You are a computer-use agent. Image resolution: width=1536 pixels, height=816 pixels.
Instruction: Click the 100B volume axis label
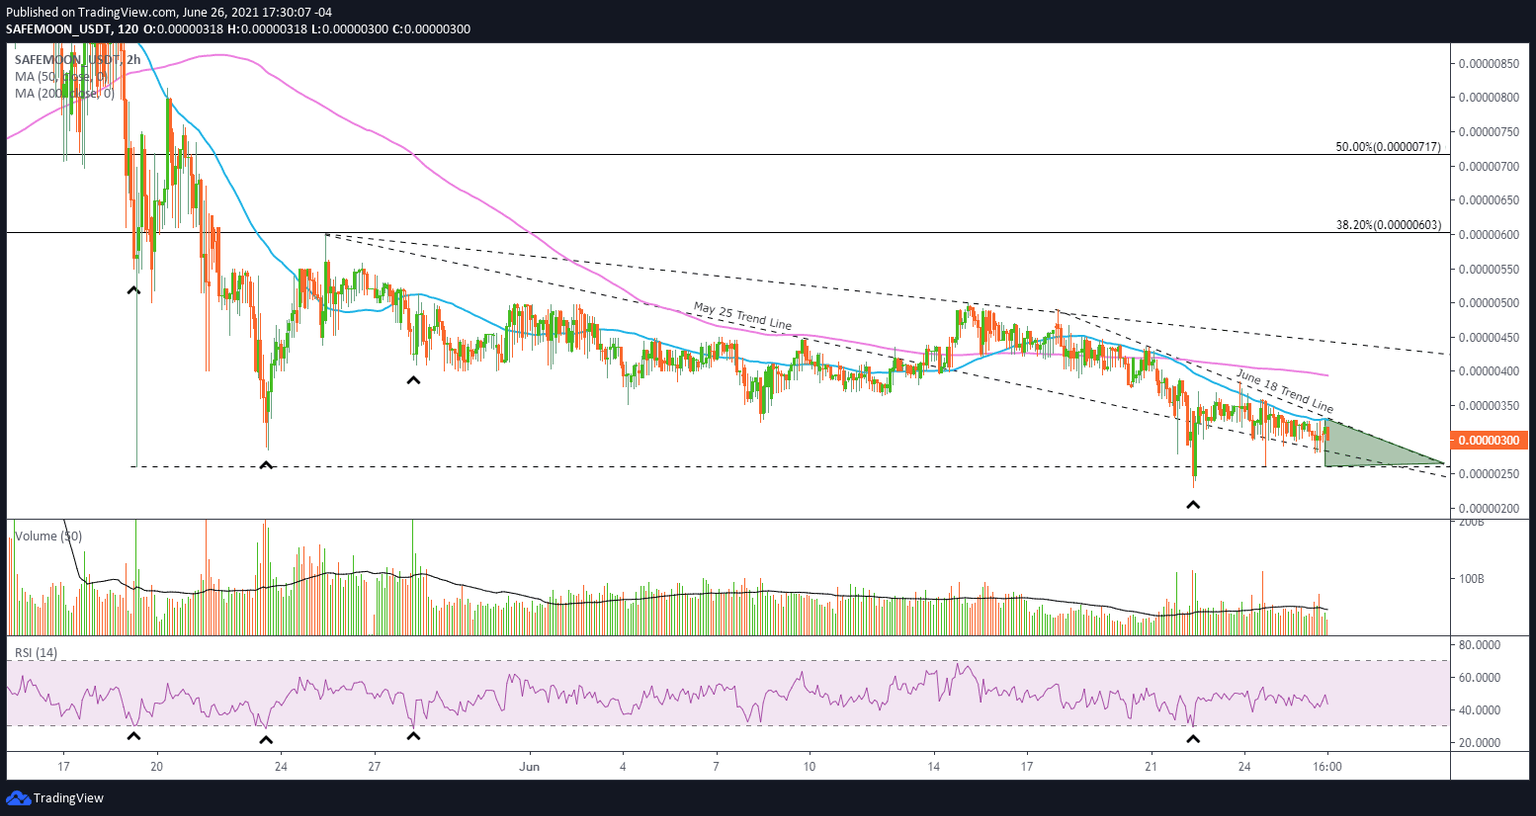[1472, 579]
